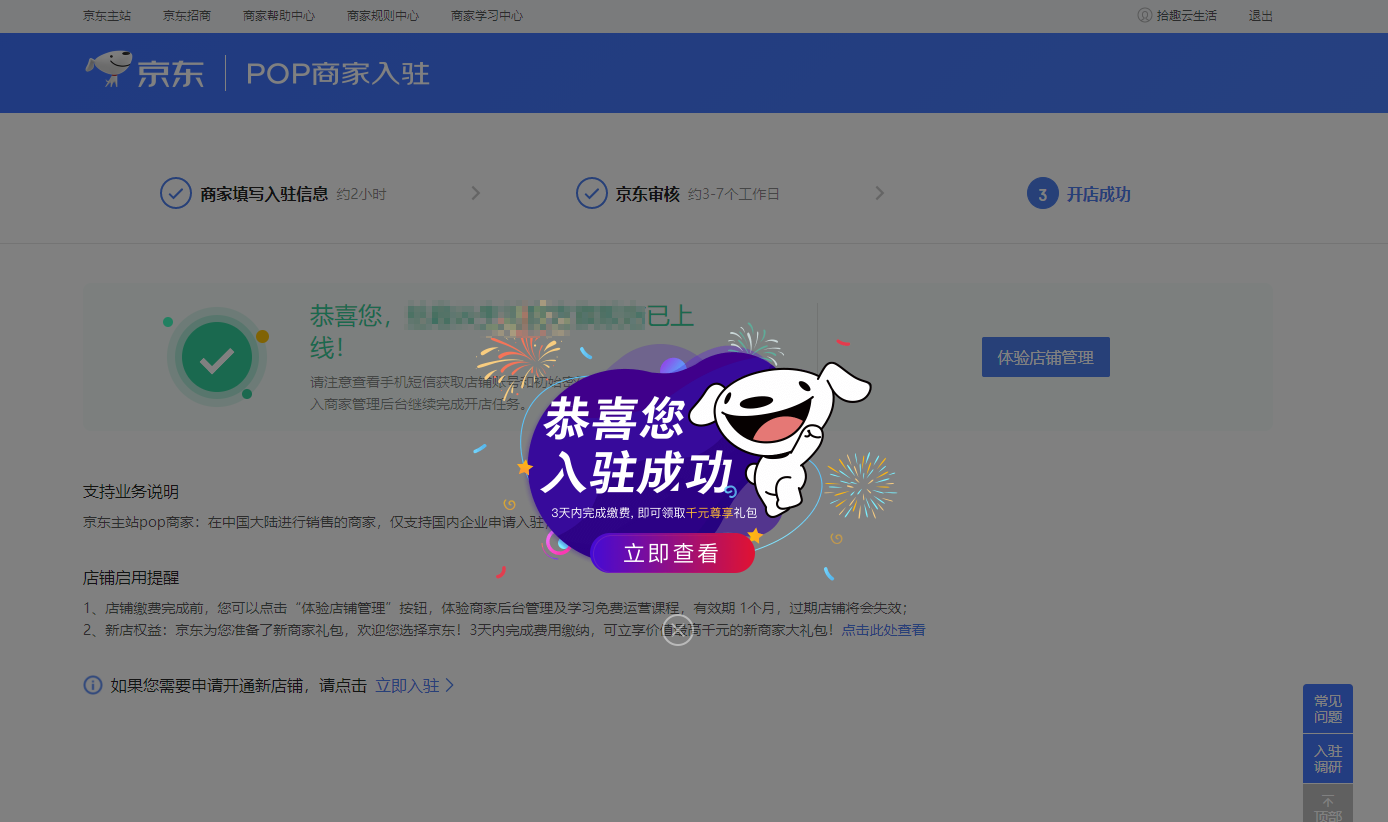Click checkmark icon of 京东审核 step
Image resolution: width=1388 pixels, height=822 pixels.
[x=592, y=193]
